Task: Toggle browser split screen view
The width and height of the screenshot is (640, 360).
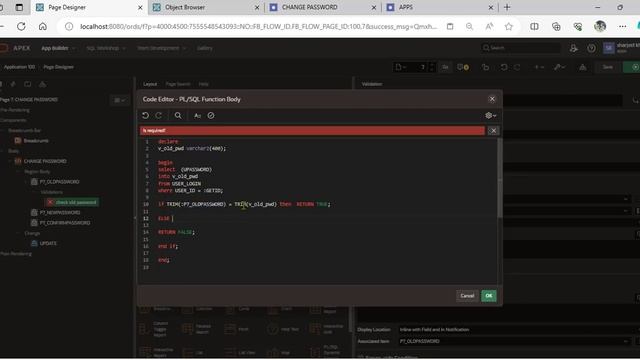Action: pyautogui.click(x=534, y=27)
